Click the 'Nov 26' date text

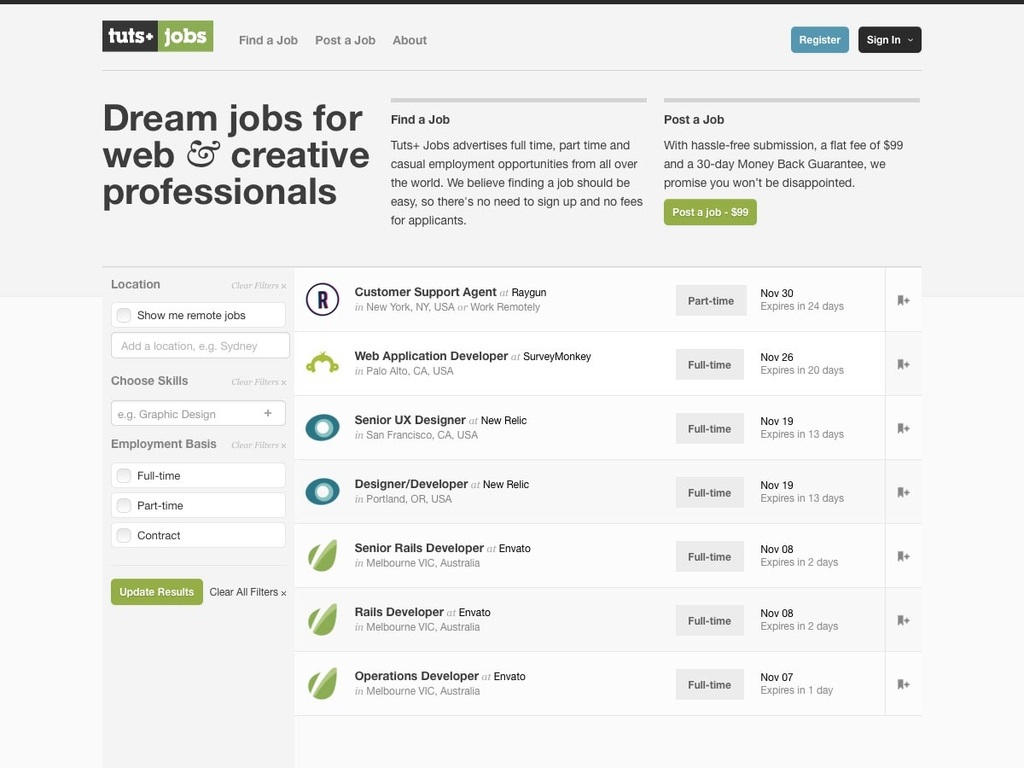point(776,357)
